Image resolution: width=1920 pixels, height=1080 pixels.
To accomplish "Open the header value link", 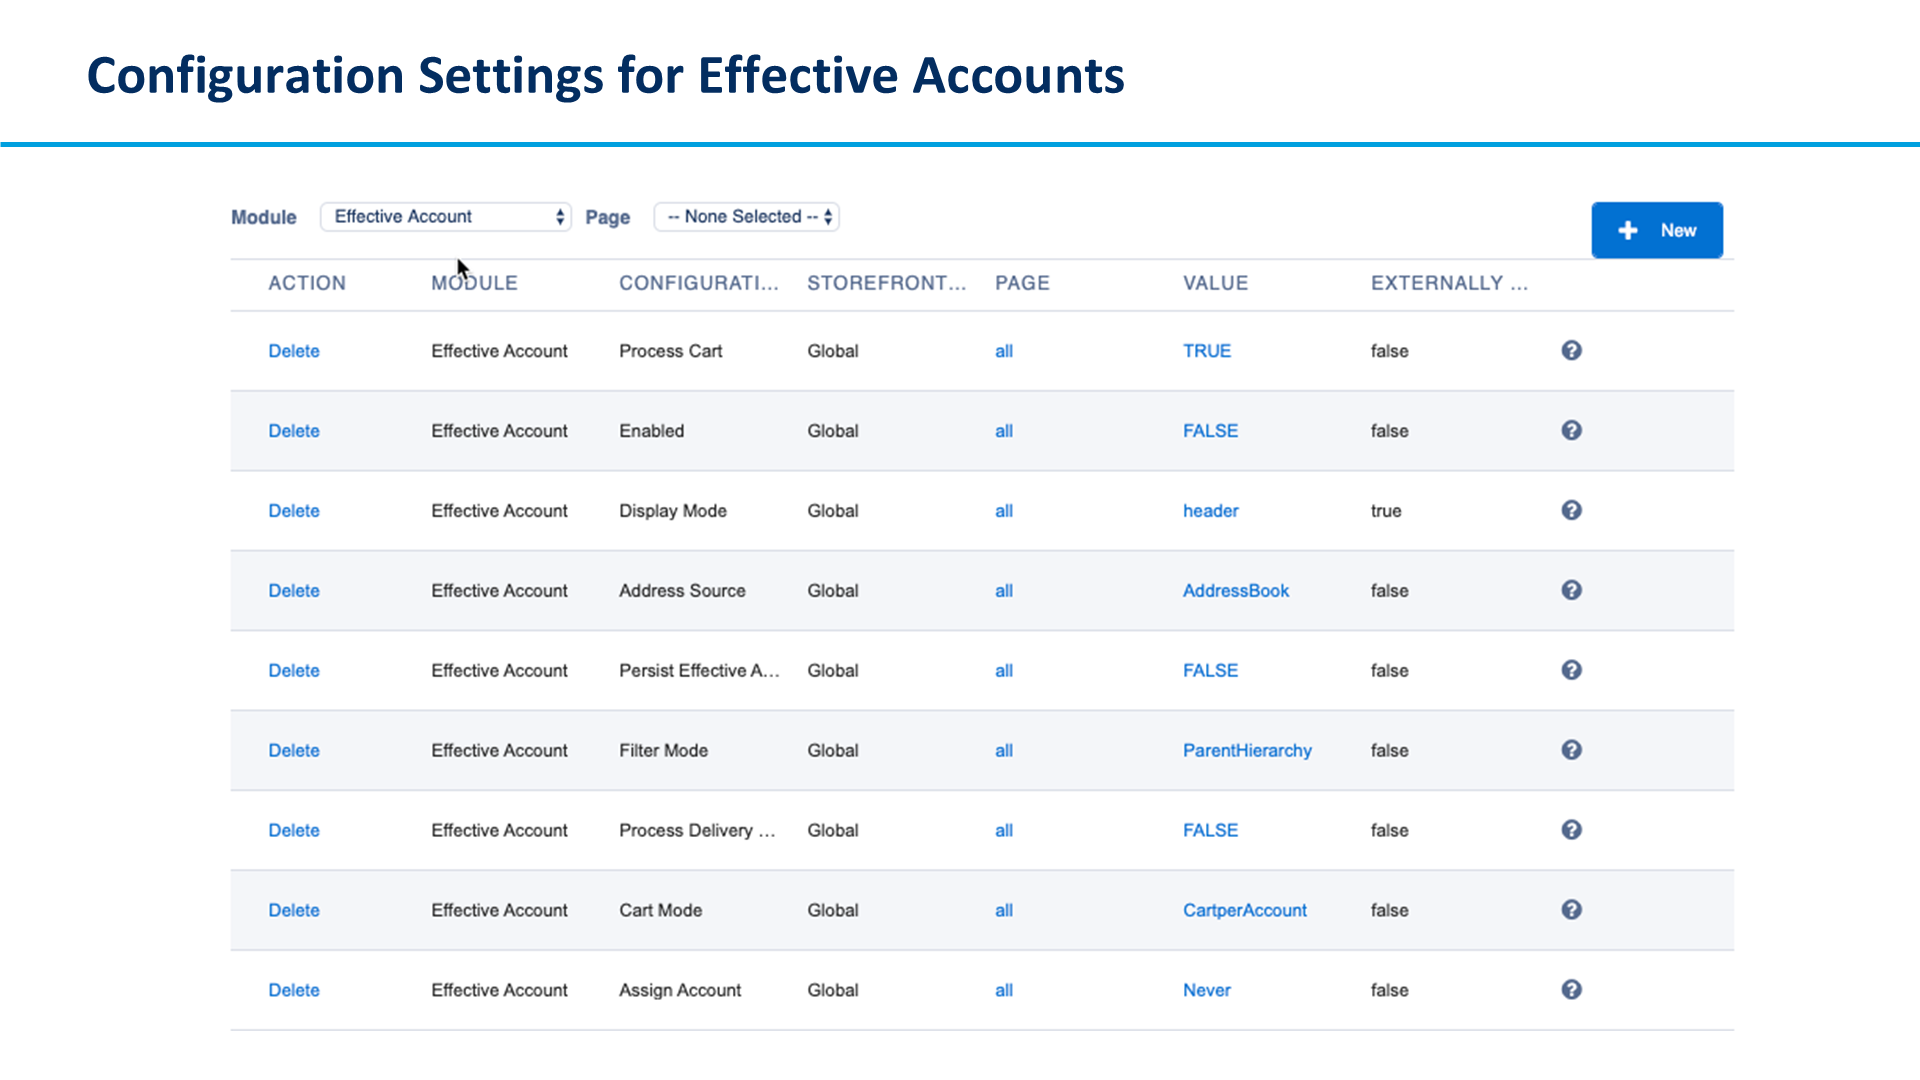I will pos(1210,511).
